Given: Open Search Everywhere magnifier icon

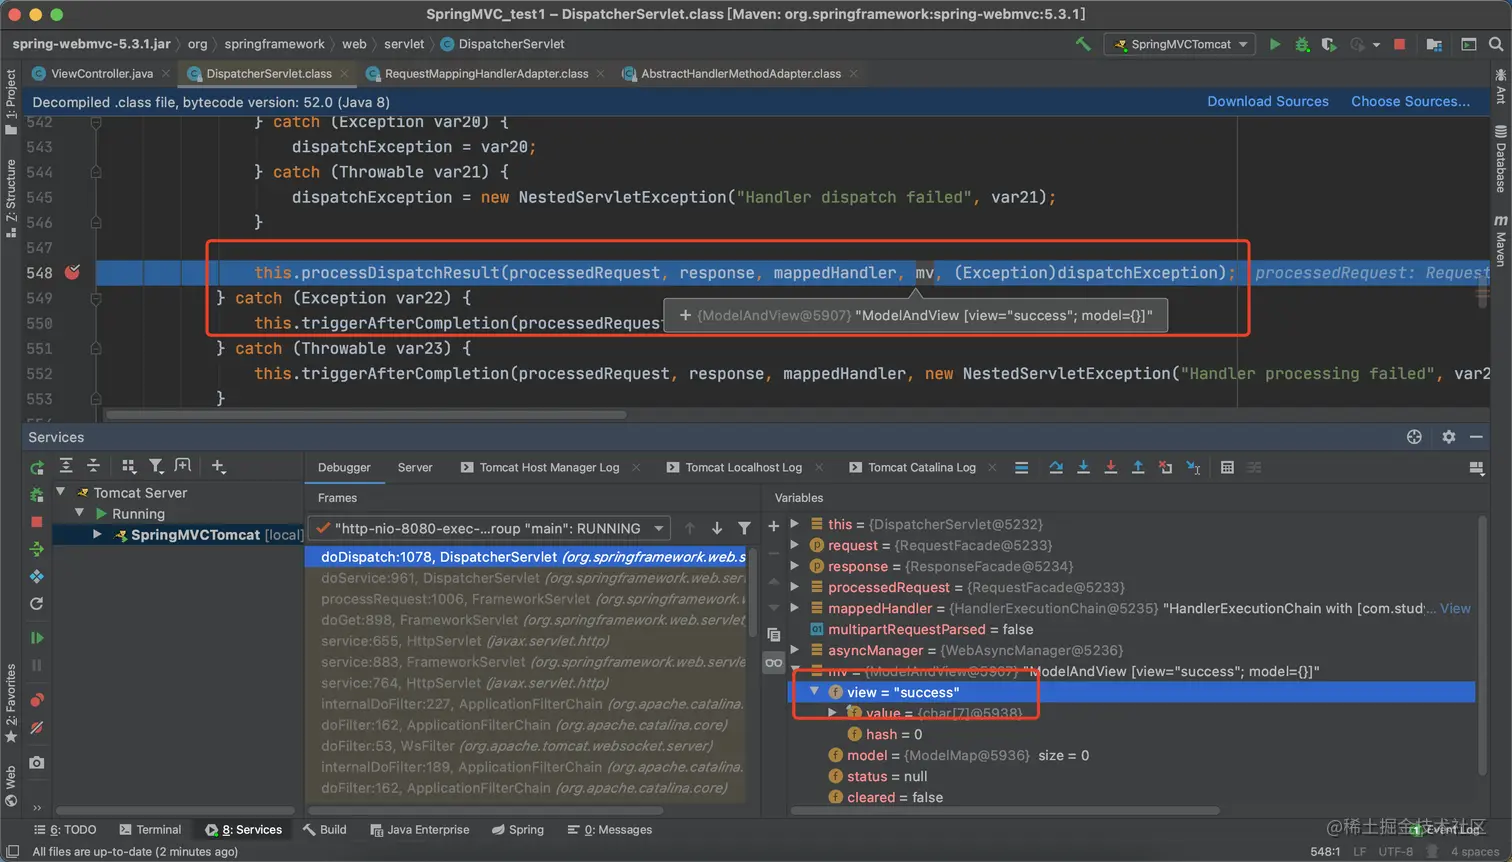Looking at the screenshot, I should pyautogui.click(x=1496, y=44).
